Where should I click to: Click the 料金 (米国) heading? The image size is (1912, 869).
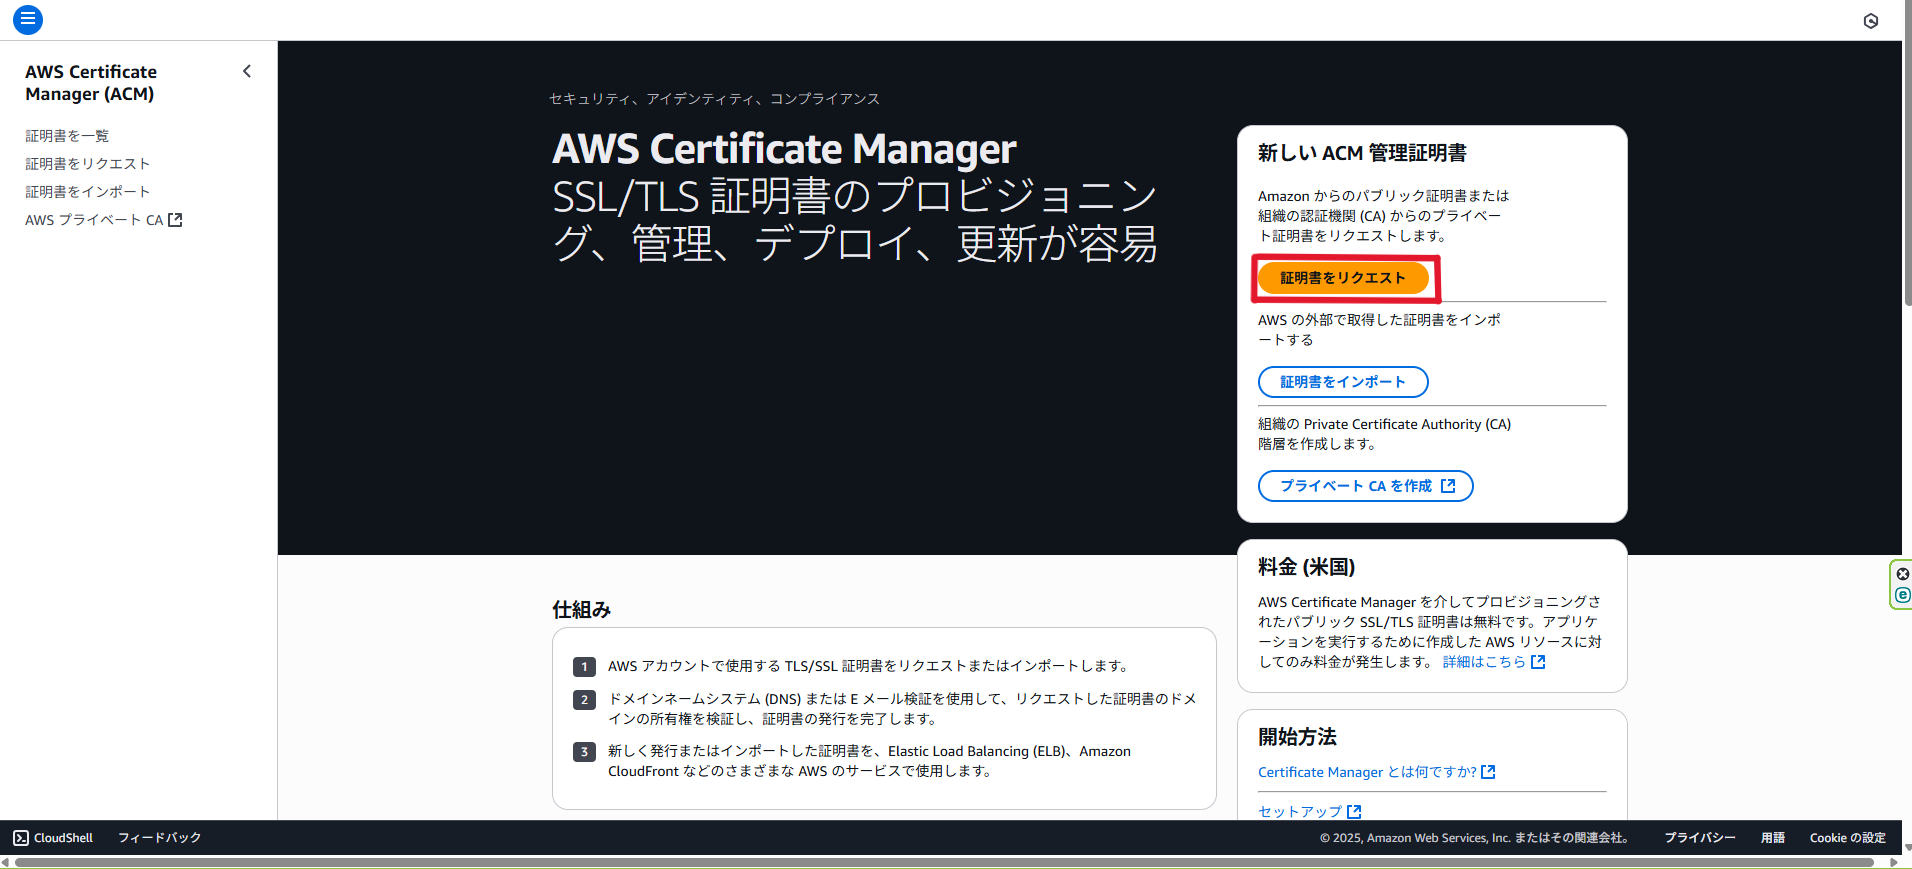point(1307,567)
